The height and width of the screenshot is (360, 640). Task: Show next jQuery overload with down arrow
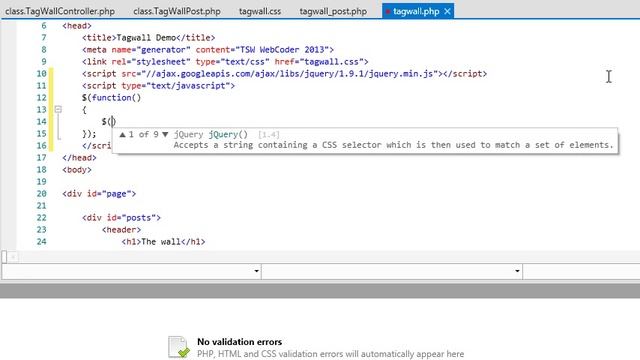(x=165, y=134)
